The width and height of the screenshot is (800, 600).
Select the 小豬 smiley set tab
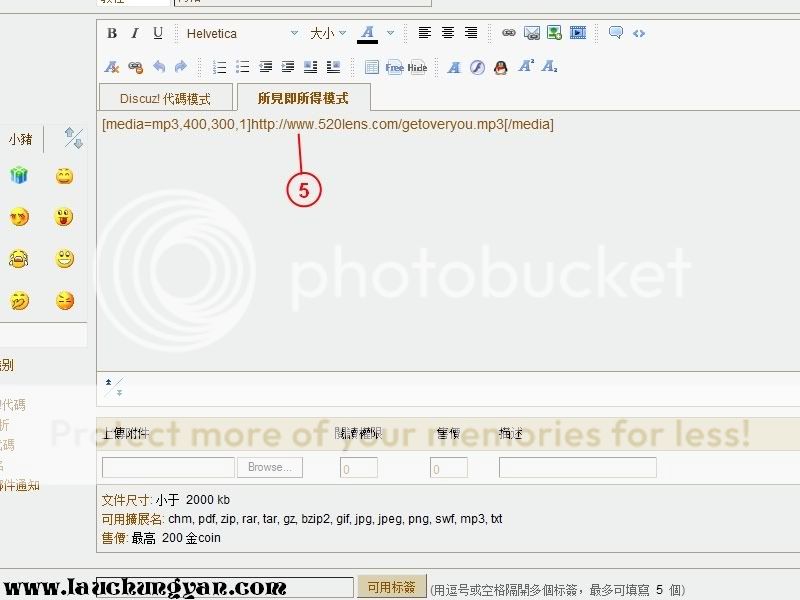coord(20,139)
